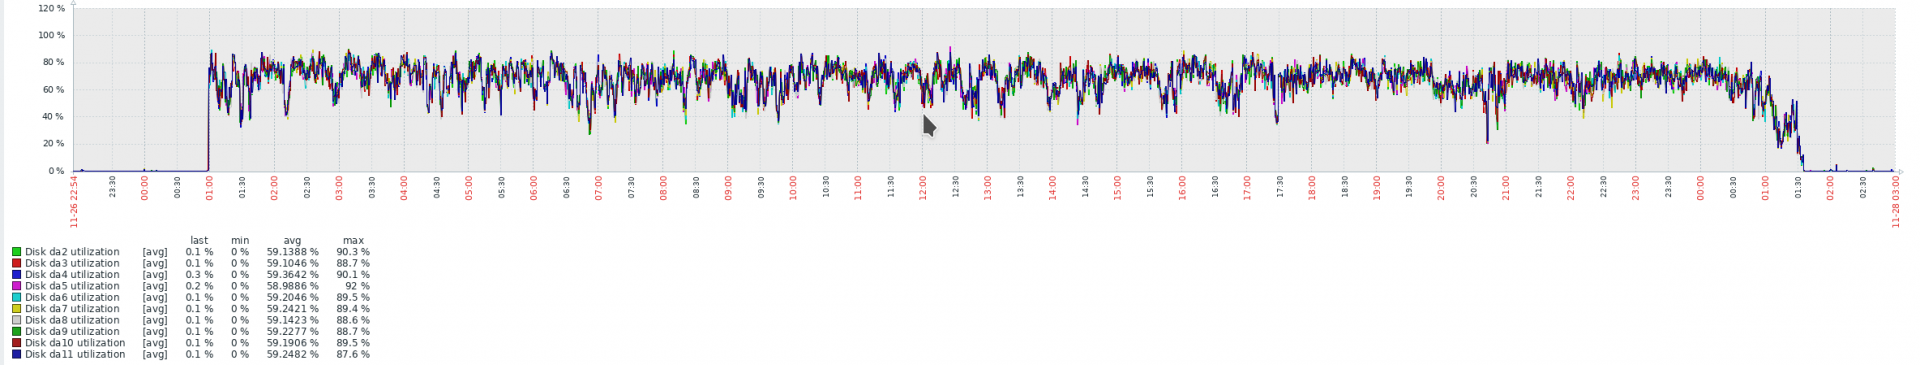Click the 80 % y-axis label
The height and width of the screenshot is (365, 1920).
(x=54, y=62)
